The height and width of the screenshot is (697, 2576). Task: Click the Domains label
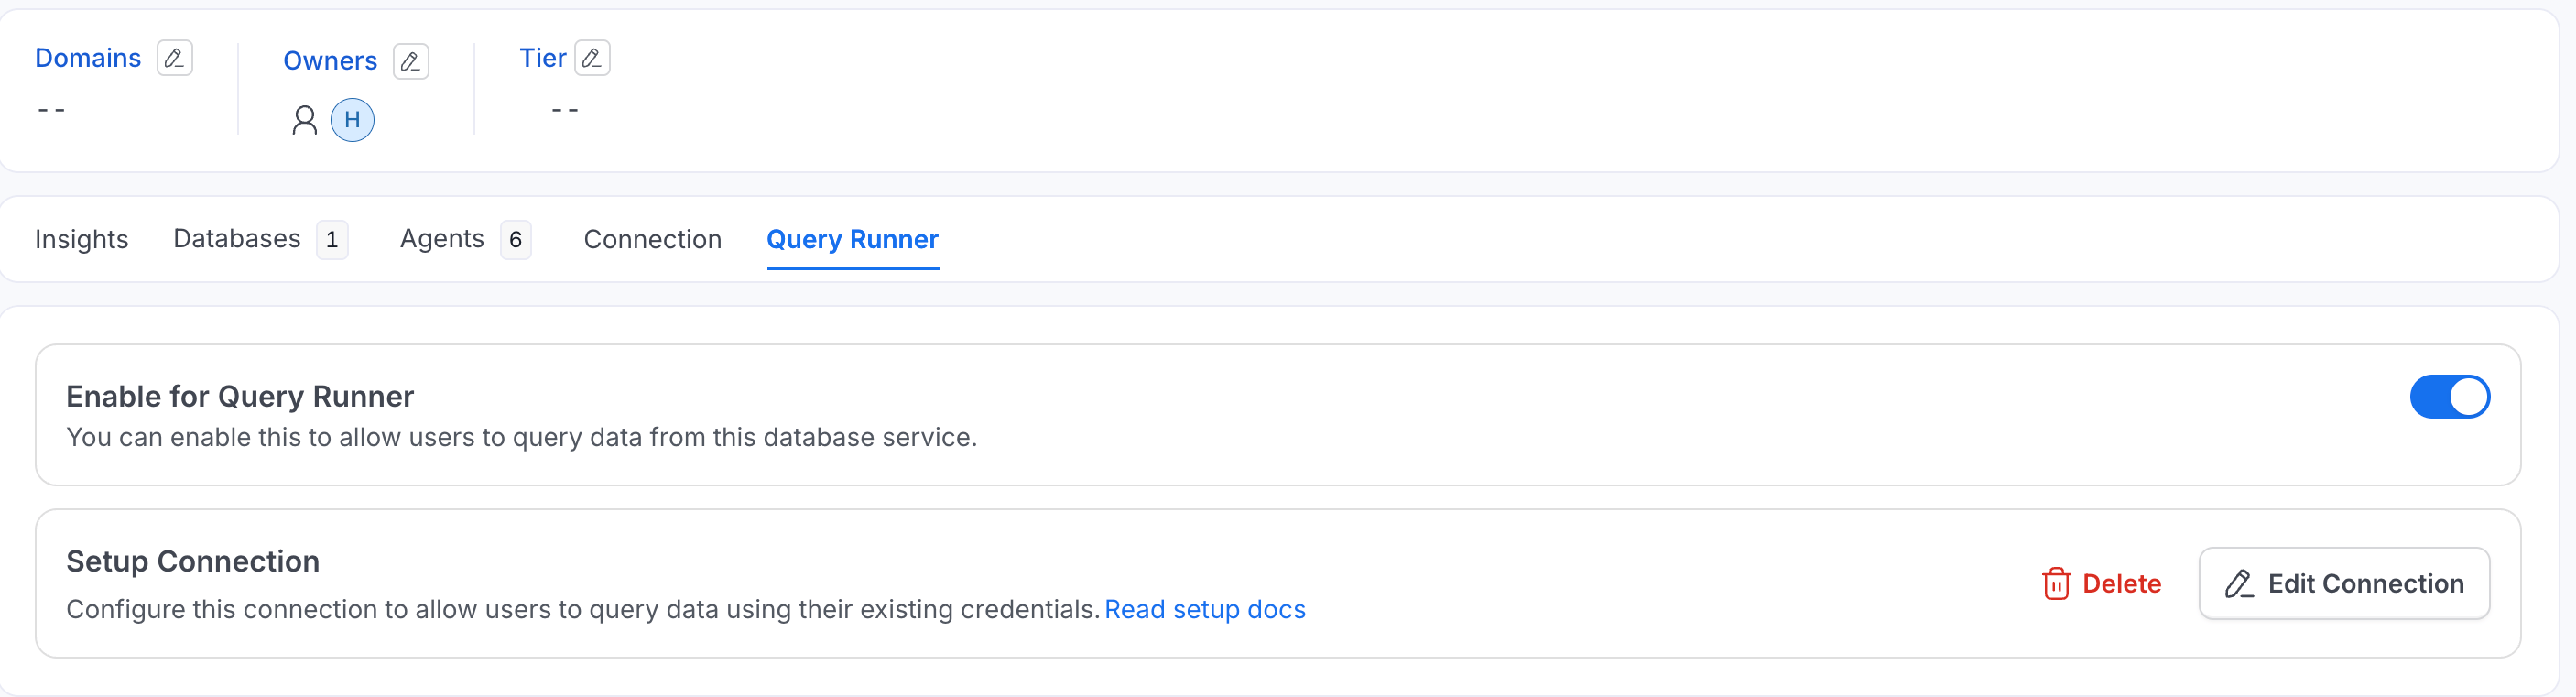coord(88,58)
